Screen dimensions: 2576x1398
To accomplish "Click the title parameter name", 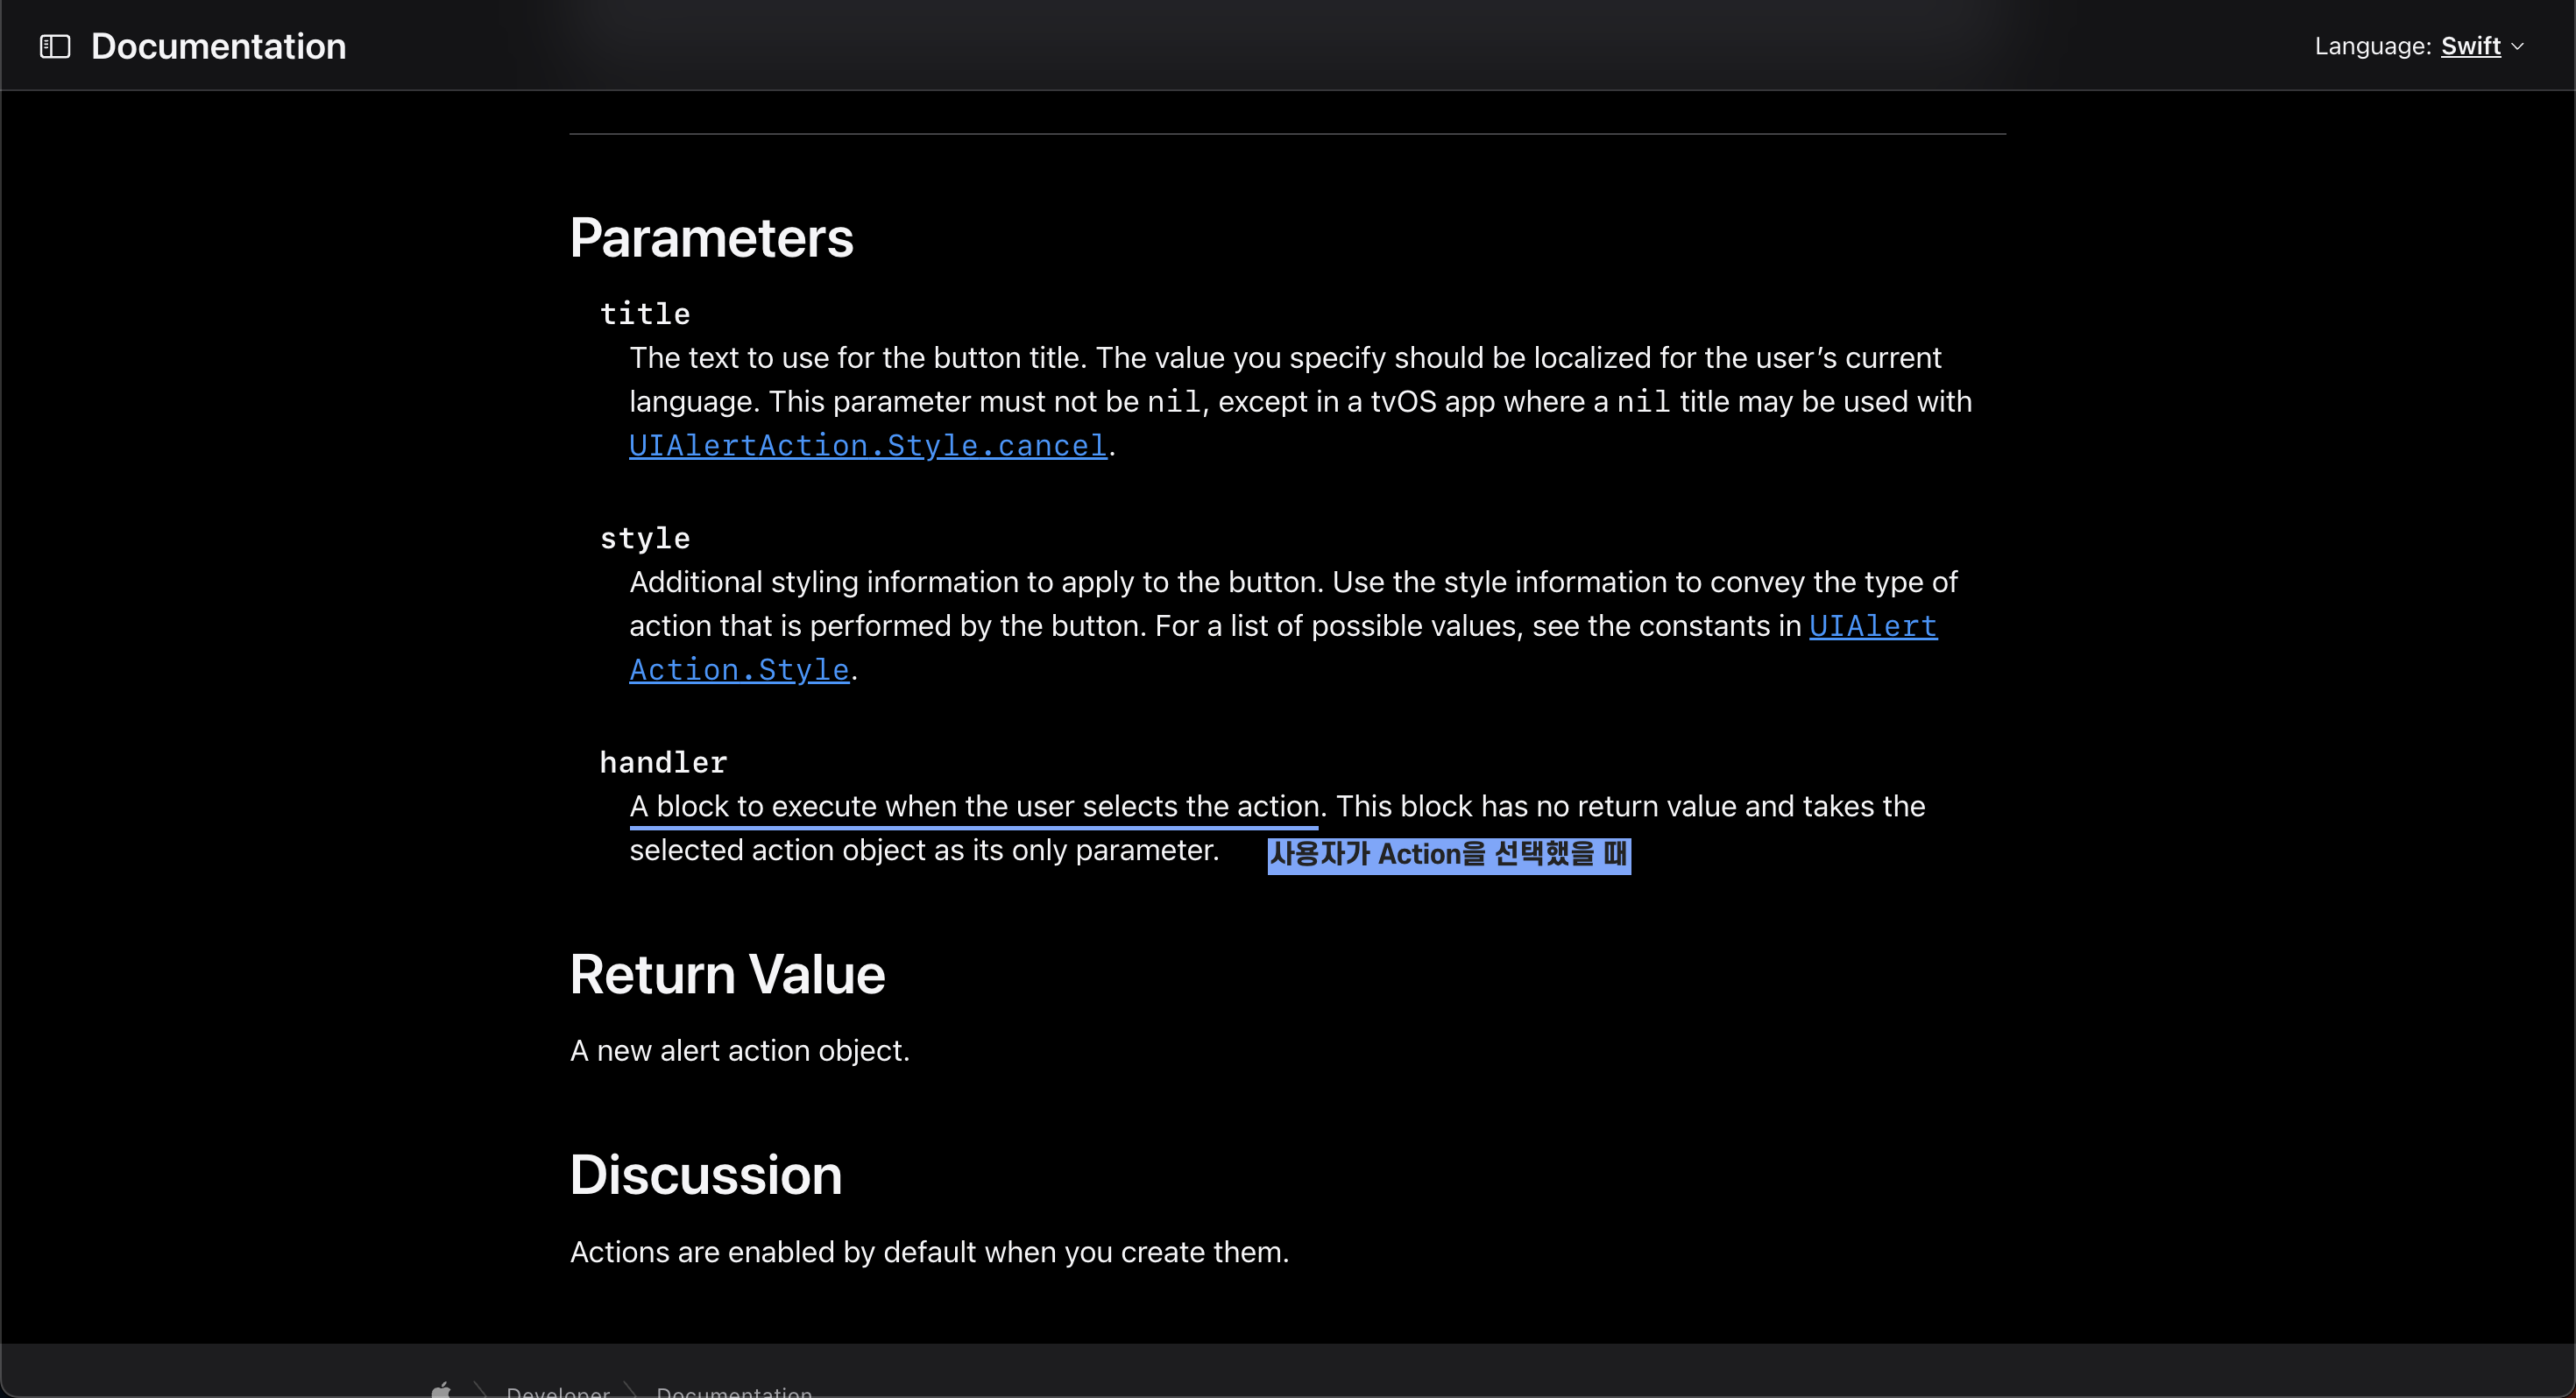I will (645, 314).
